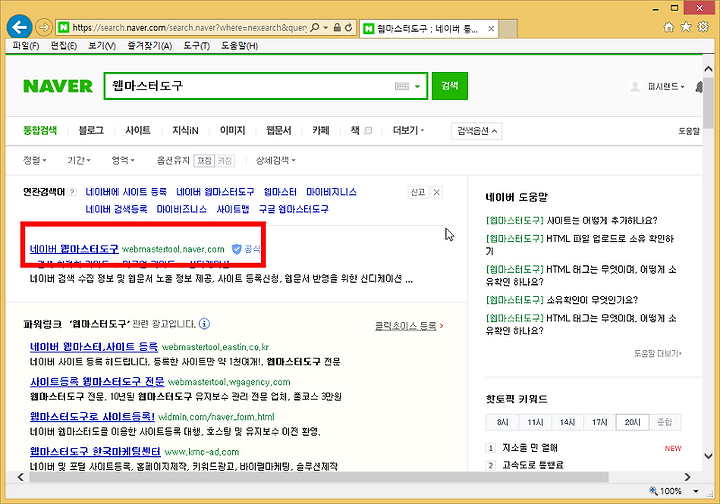The height and width of the screenshot is (504, 720).
Task: Click the lock security icon in address bar
Action: [337, 28]
